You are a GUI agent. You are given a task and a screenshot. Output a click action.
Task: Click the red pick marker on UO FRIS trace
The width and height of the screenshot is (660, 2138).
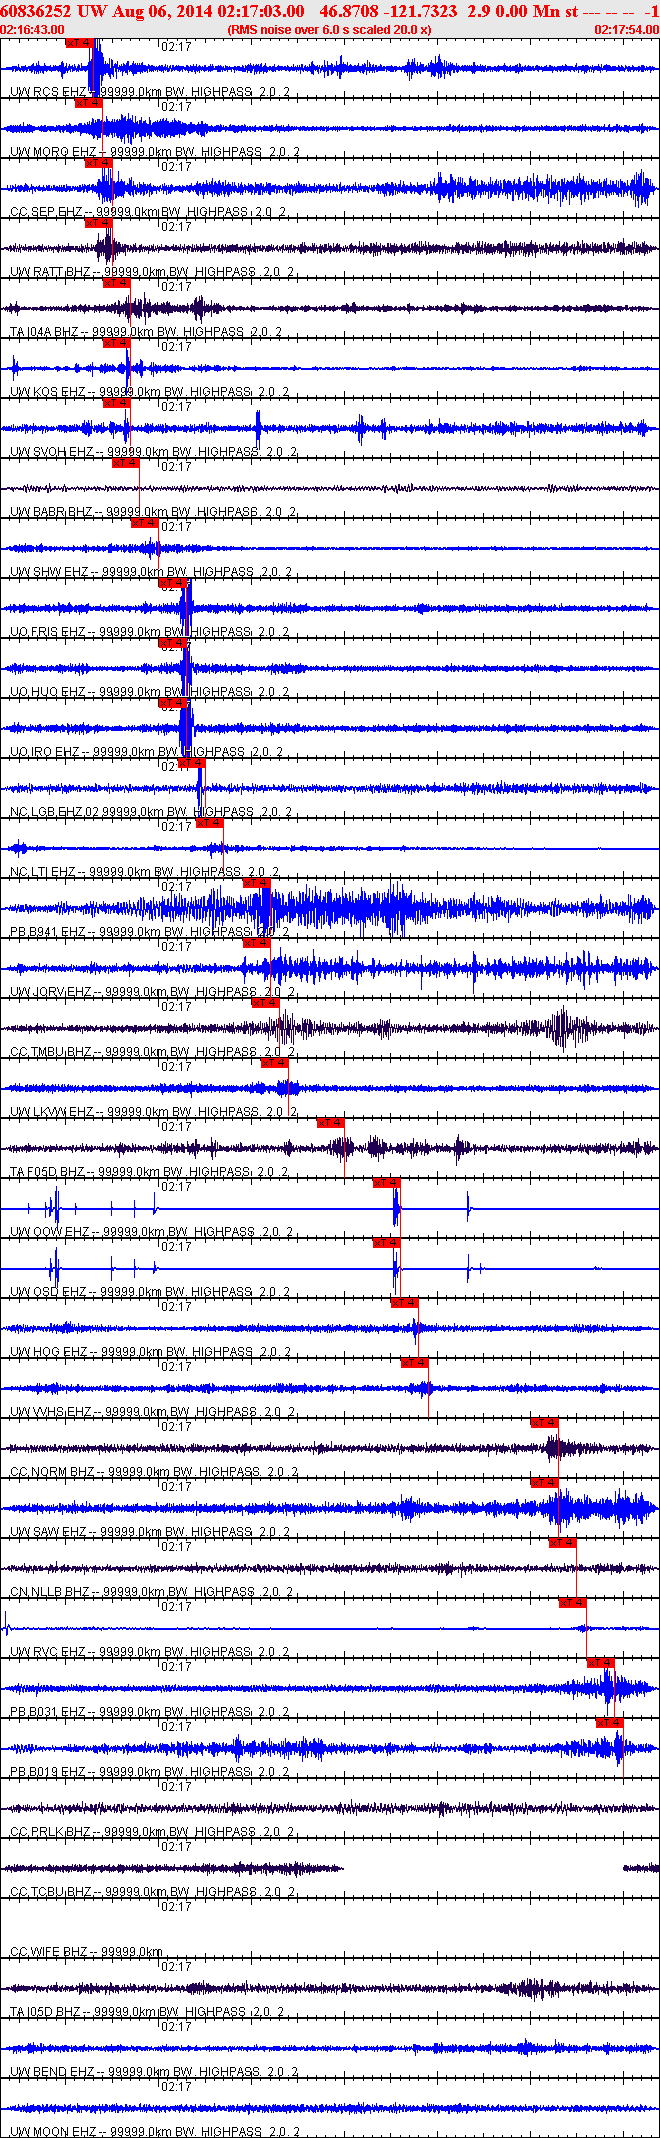(x=173, y=582)
